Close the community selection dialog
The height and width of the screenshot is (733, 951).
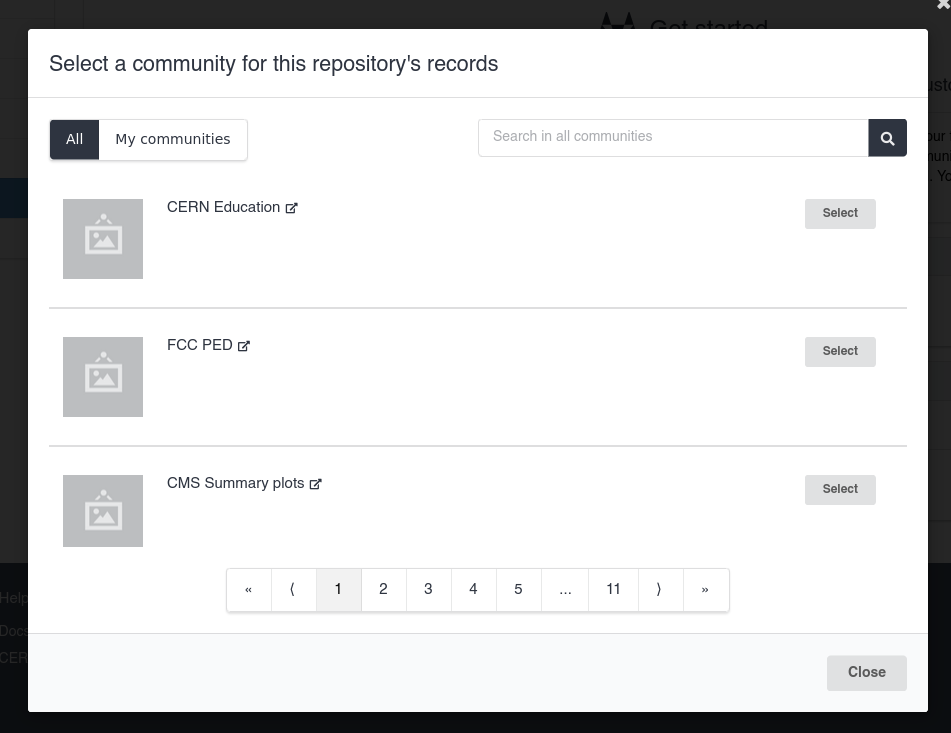coord(866,673)
